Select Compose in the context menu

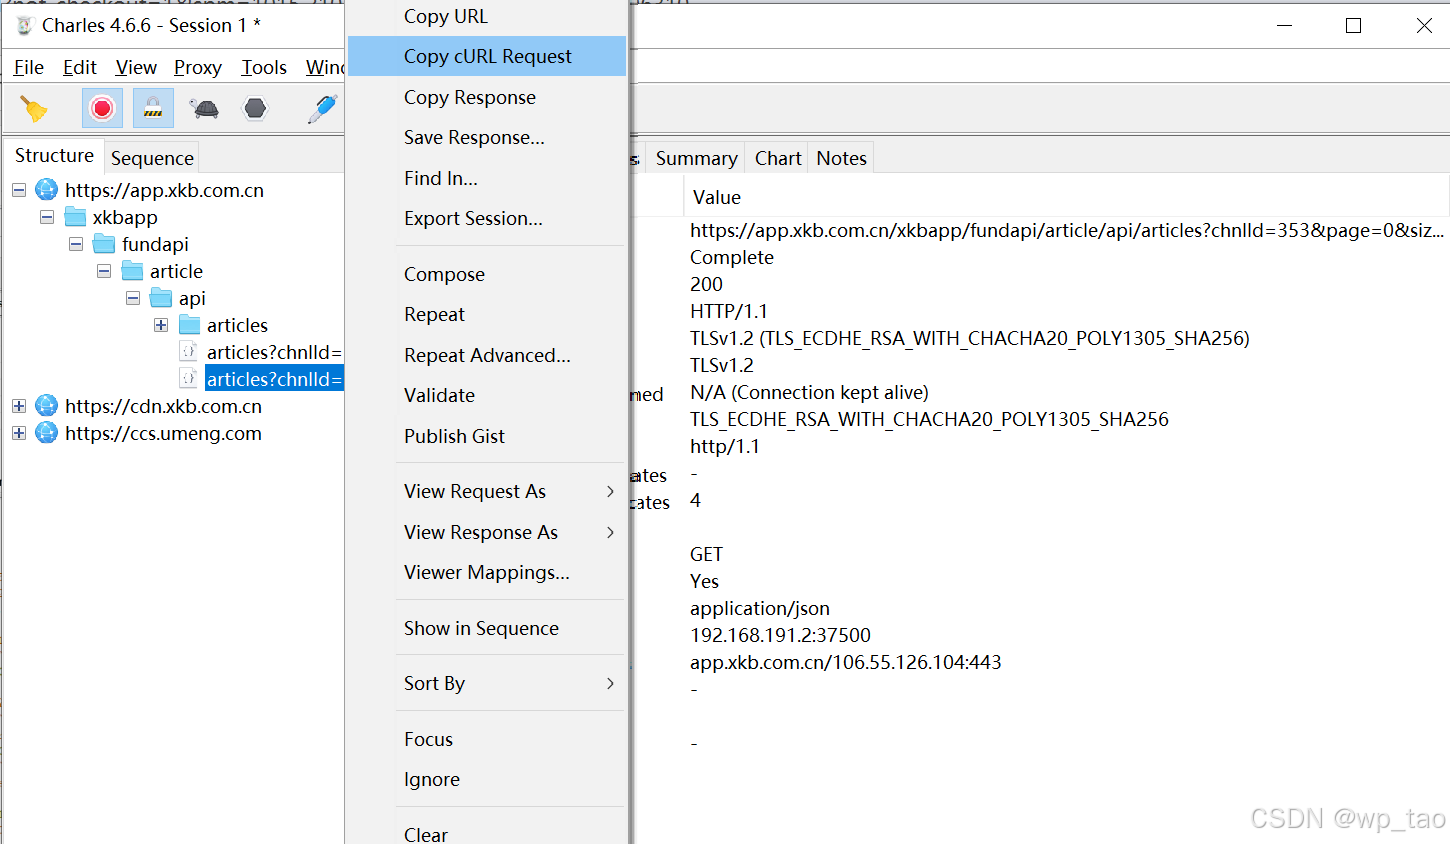pos(487,274)
